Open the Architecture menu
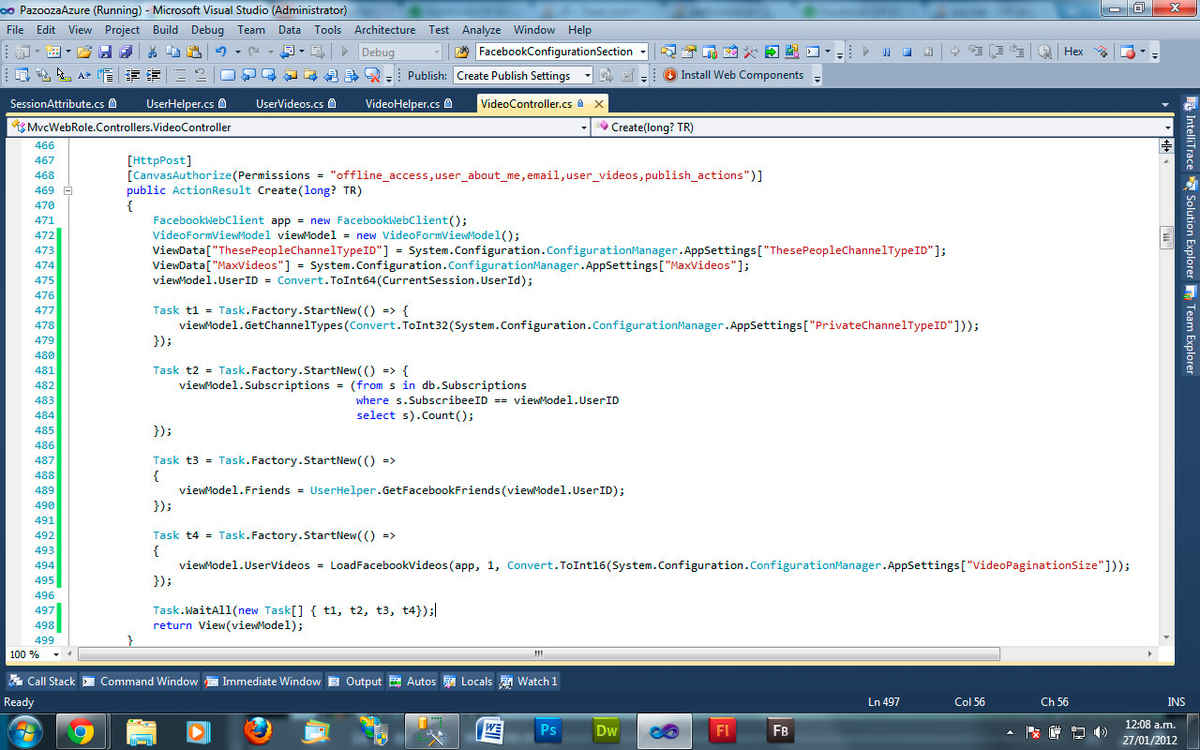1200x750 pixels. pyautogui.click(x=384, y=29)
